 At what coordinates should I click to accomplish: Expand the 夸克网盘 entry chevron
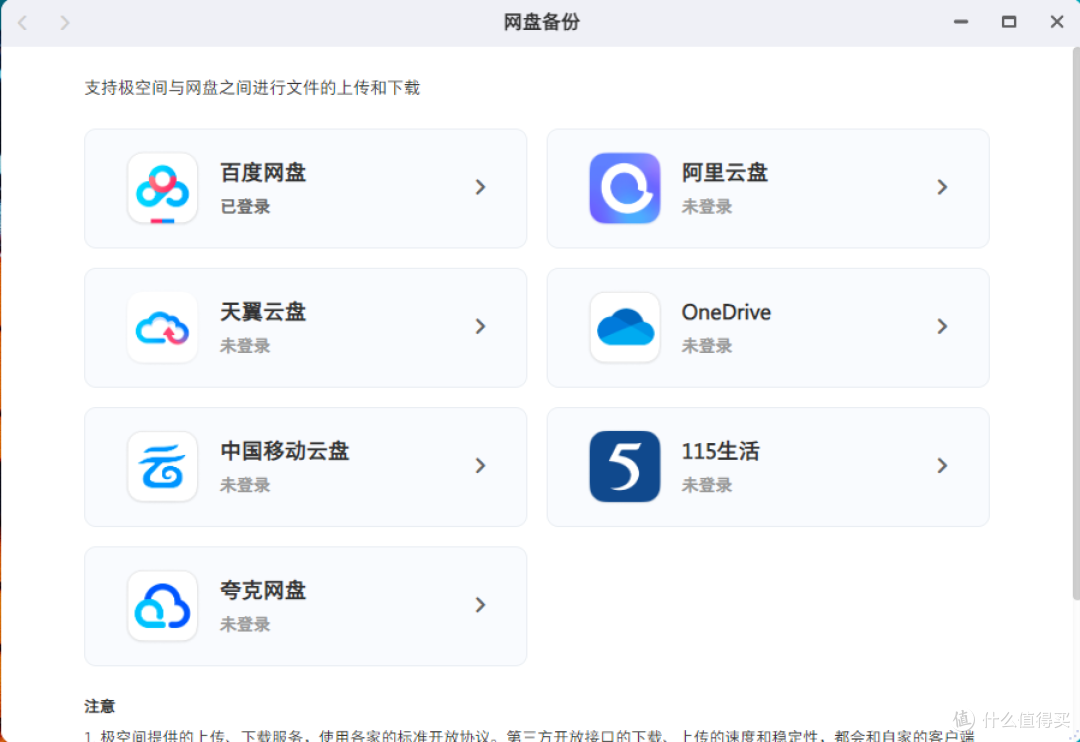[480, 604]
